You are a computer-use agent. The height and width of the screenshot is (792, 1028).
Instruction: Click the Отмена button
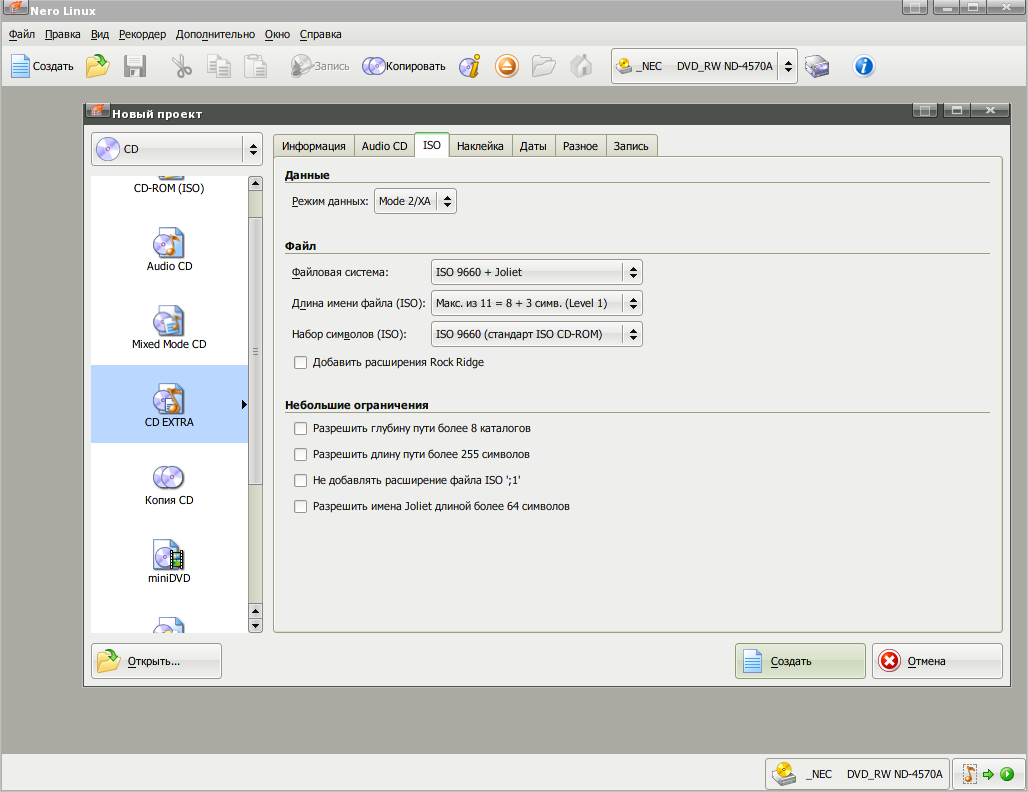937,661
